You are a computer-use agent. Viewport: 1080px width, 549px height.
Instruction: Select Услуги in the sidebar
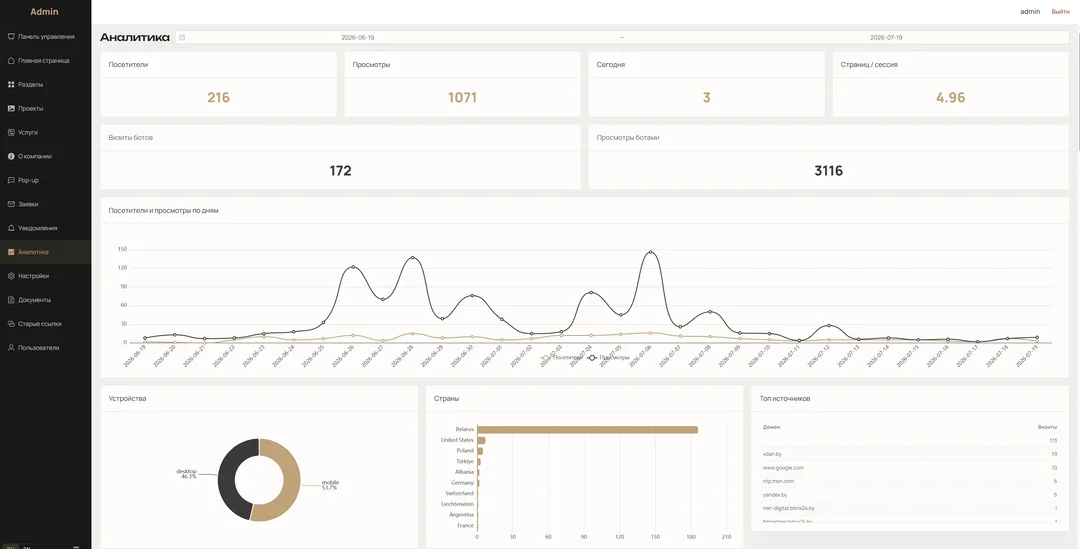point(45,132)
